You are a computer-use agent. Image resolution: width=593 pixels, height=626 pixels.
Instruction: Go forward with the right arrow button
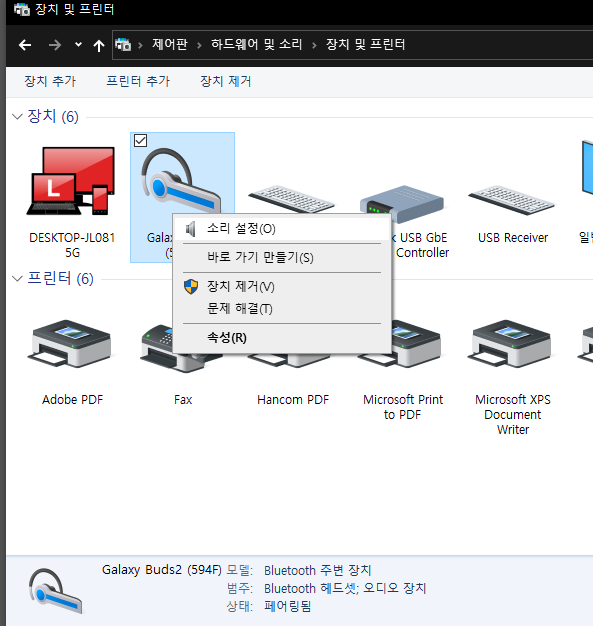(x=55, y=45)
